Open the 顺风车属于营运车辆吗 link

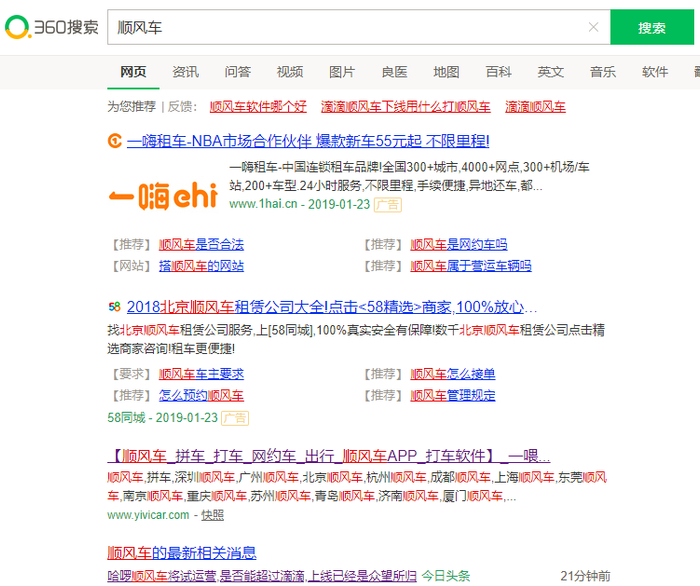[471, 266]
